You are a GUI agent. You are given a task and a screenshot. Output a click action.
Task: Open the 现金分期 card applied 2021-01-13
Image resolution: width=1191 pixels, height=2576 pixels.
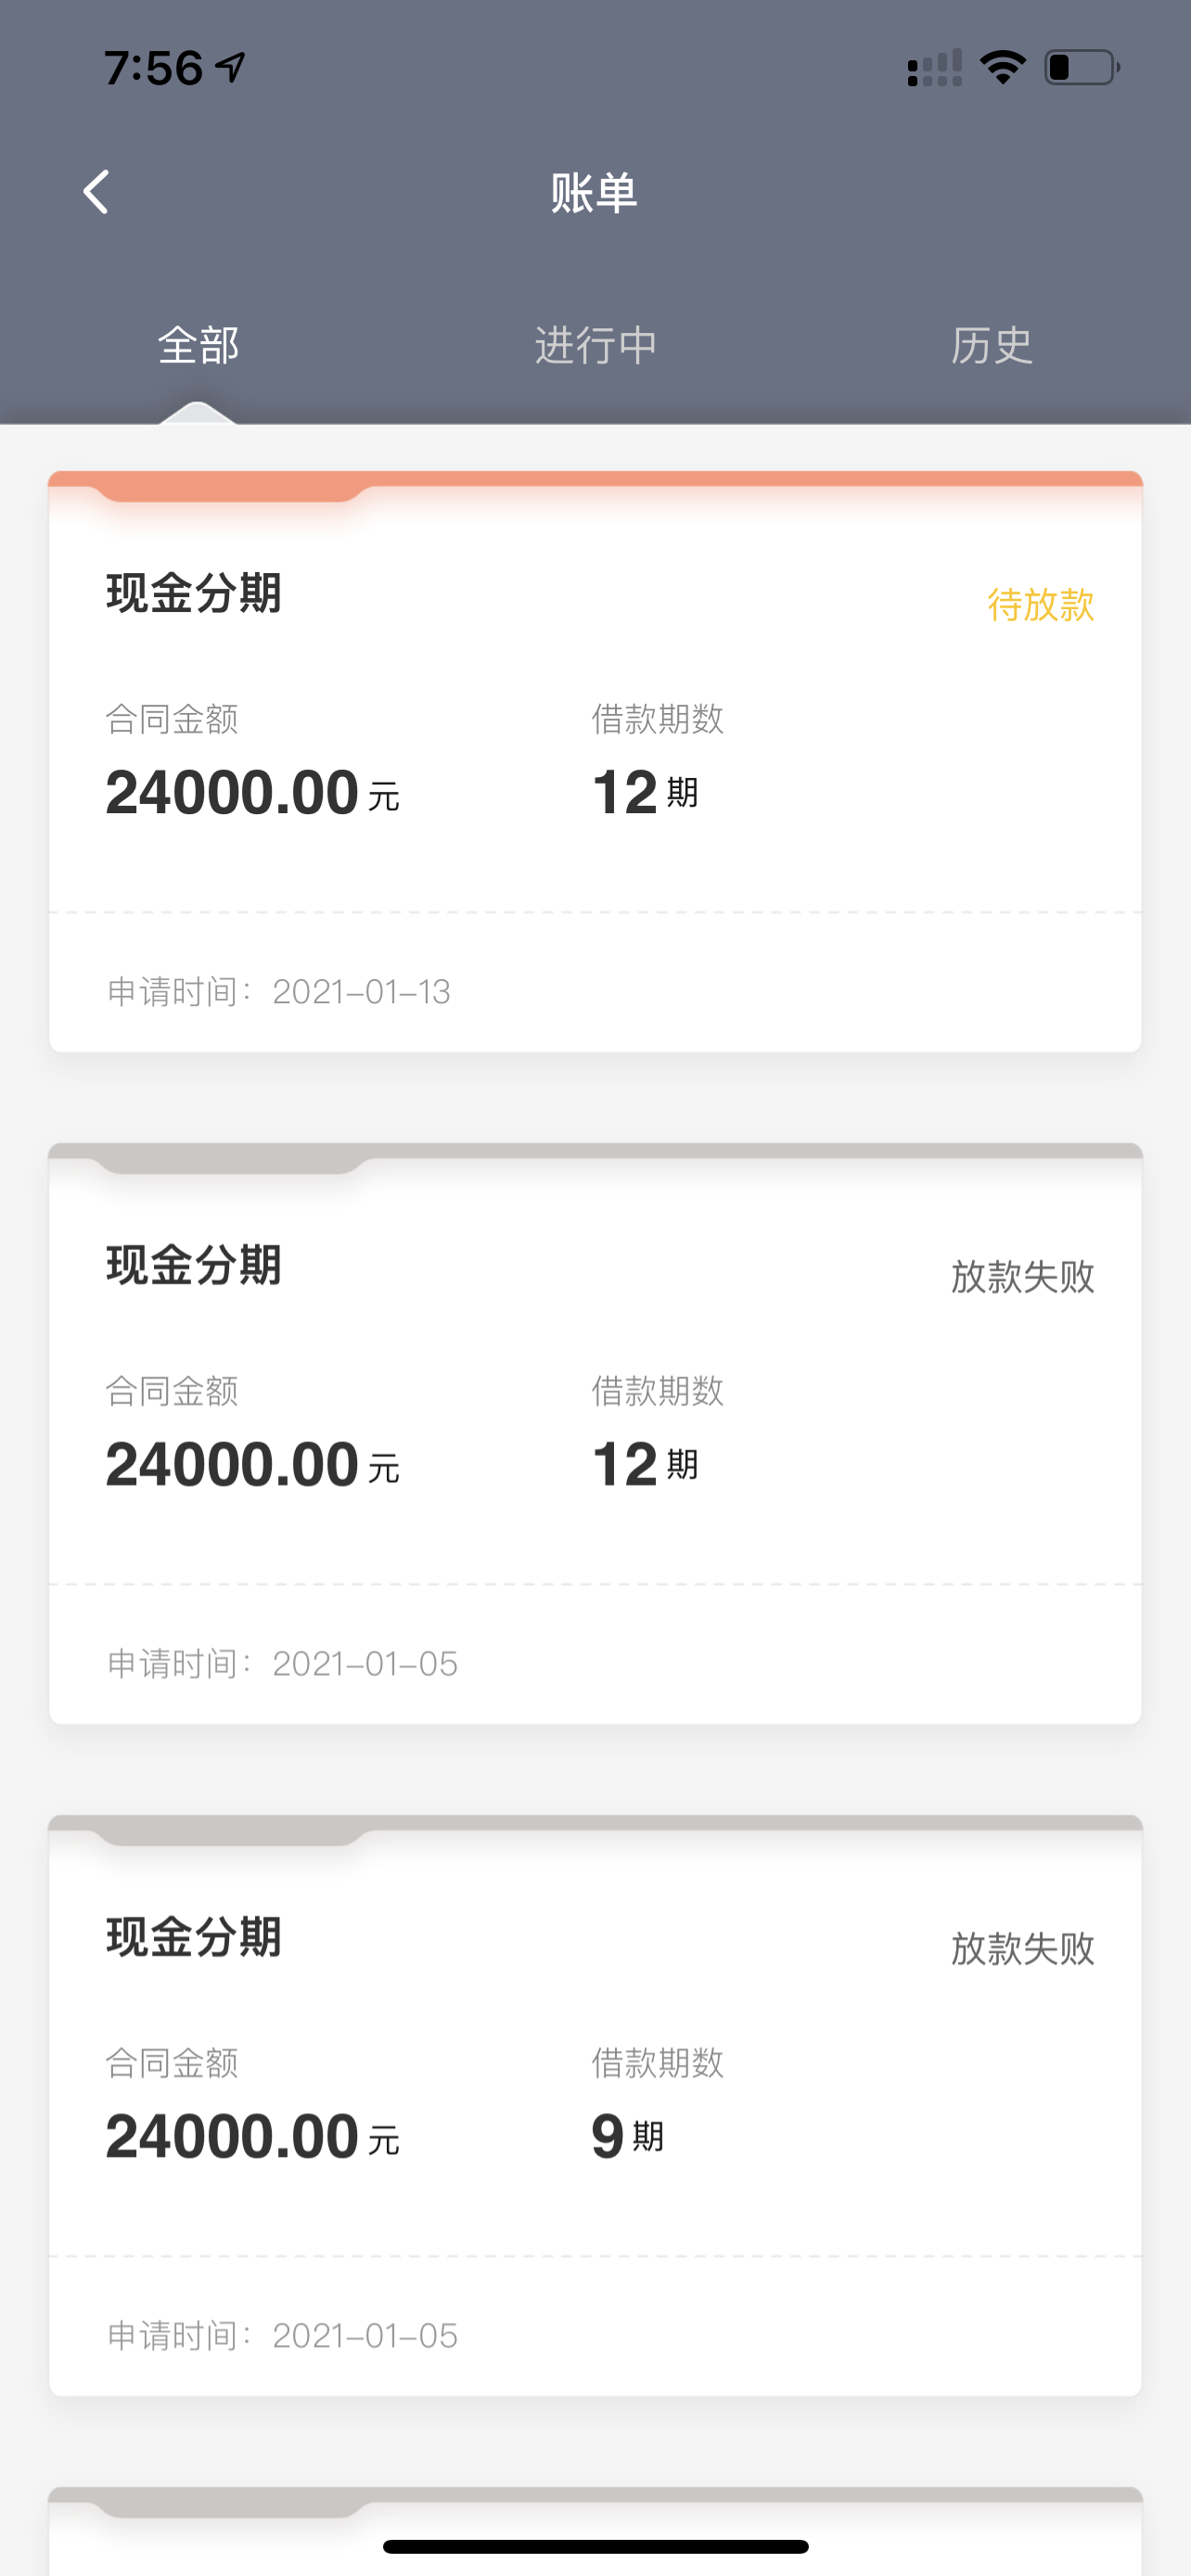pos(595,761)
